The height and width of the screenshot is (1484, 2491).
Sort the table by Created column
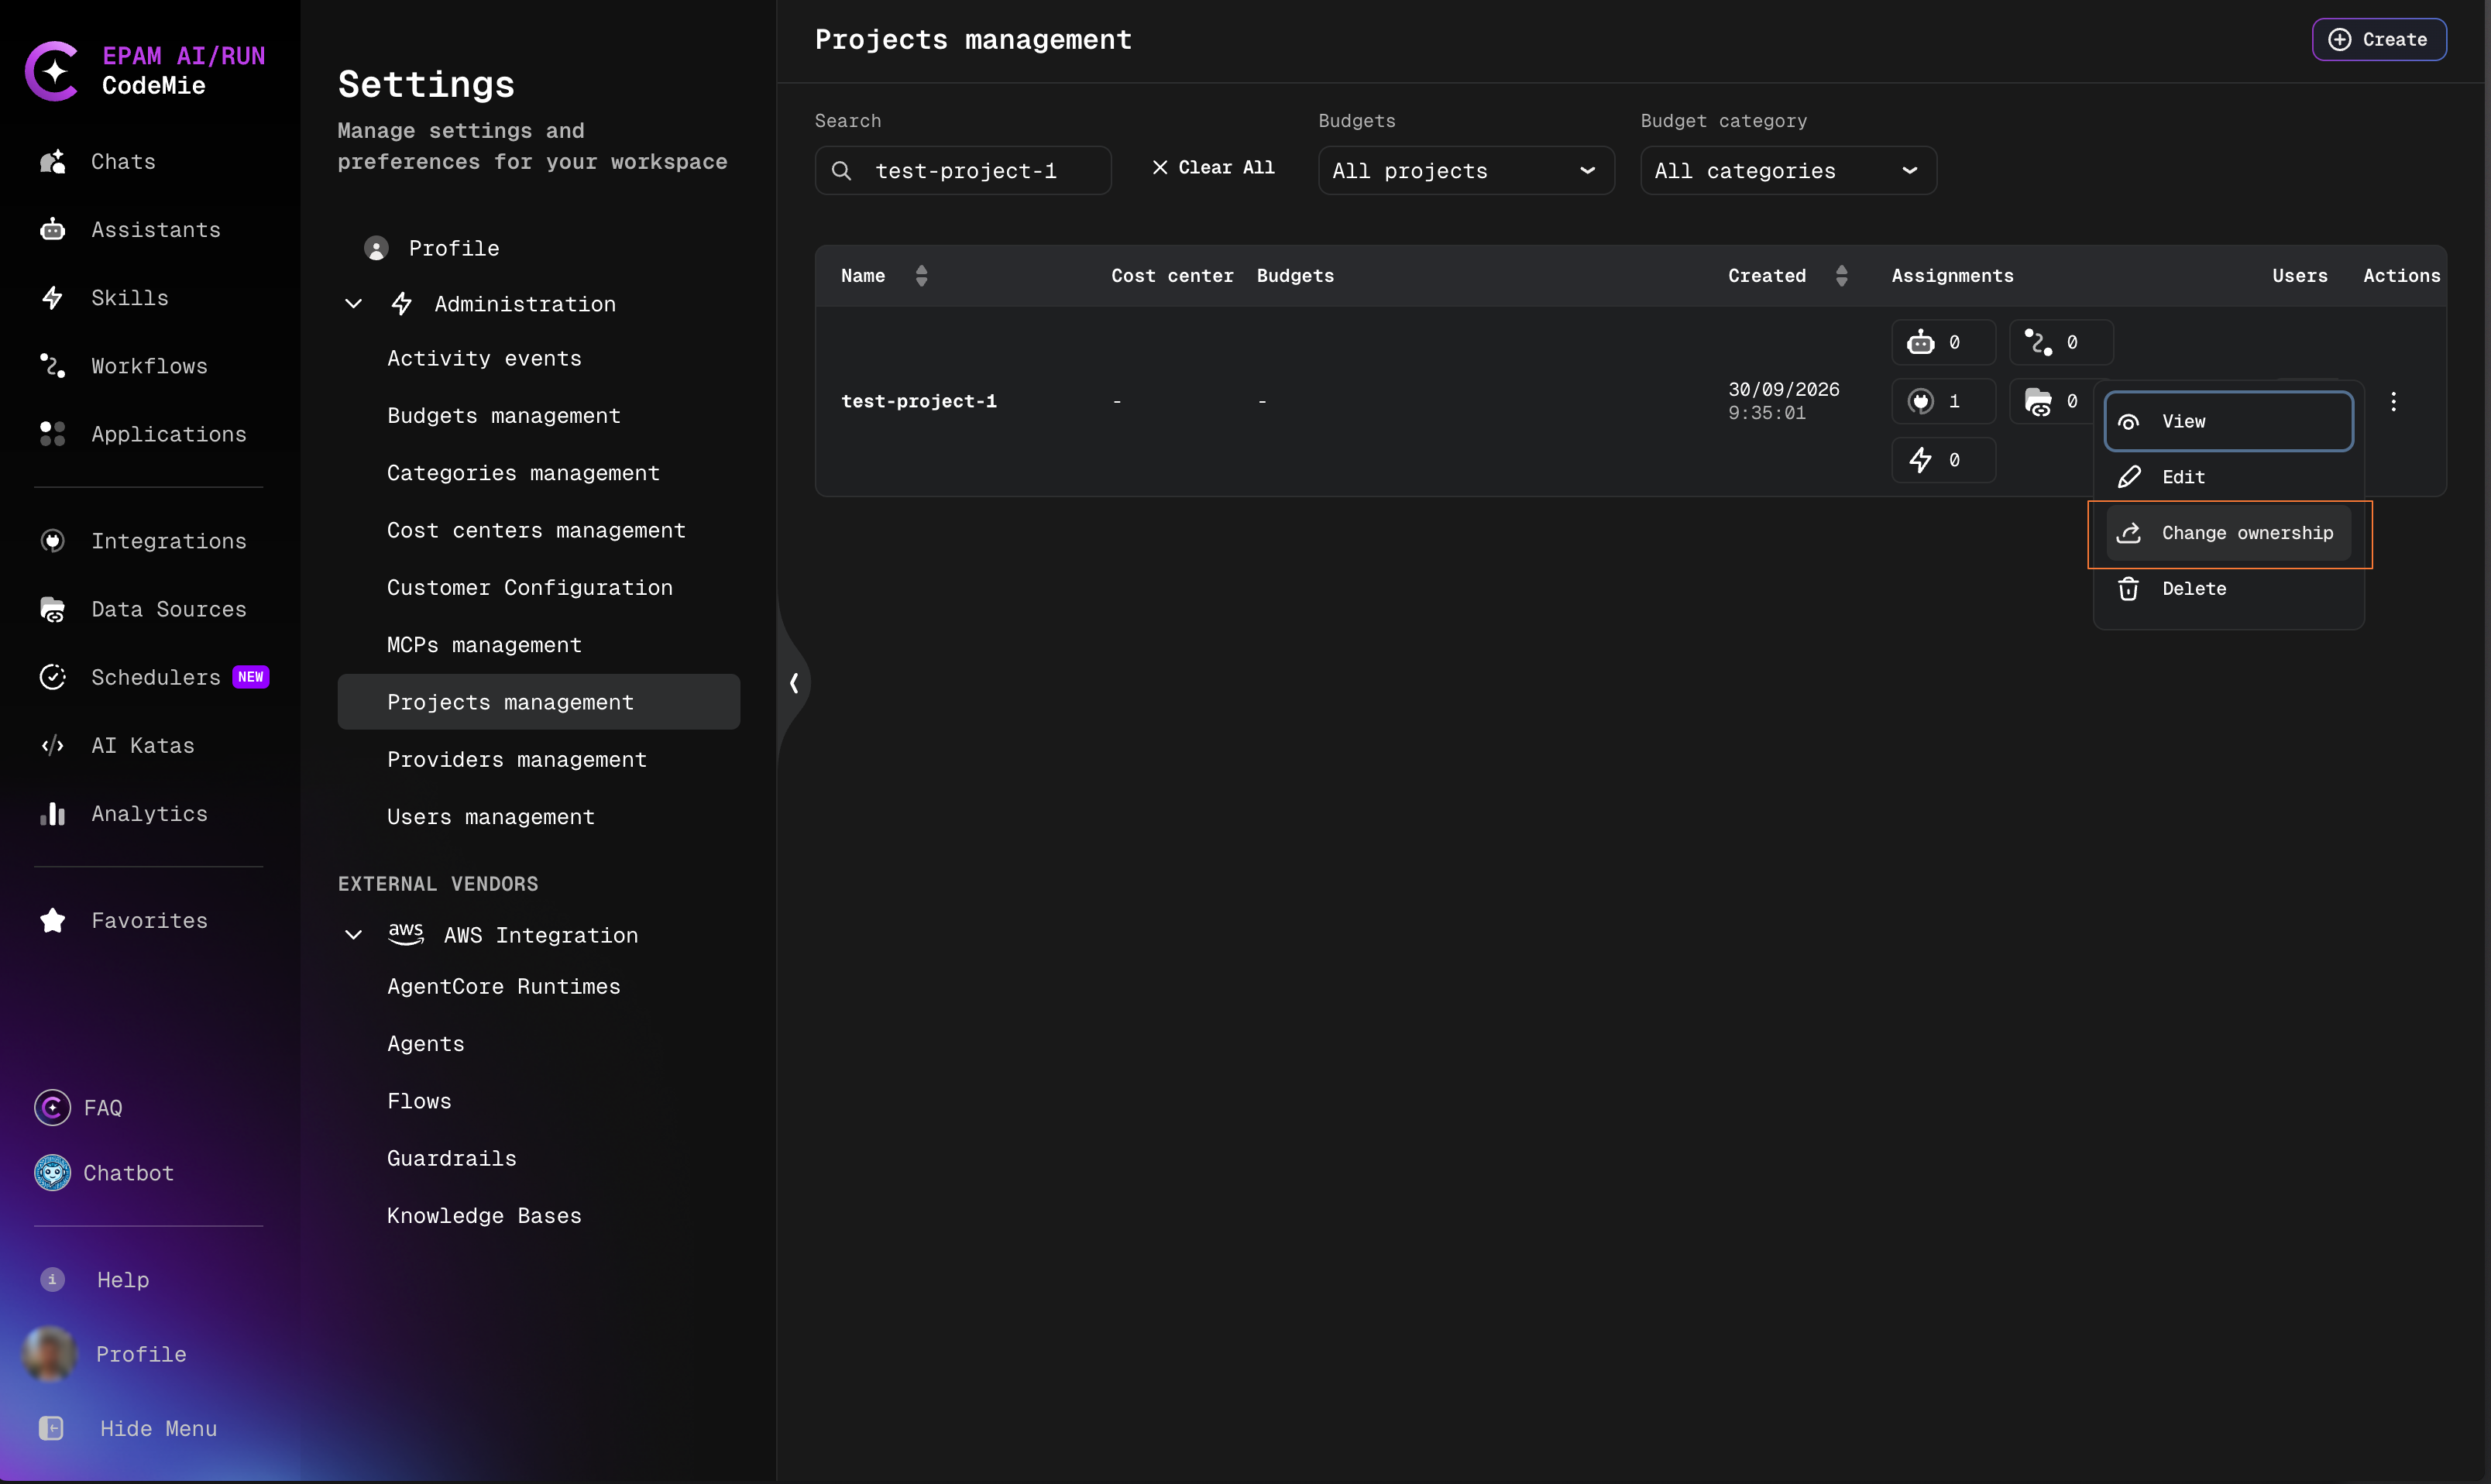(1841, 276)
